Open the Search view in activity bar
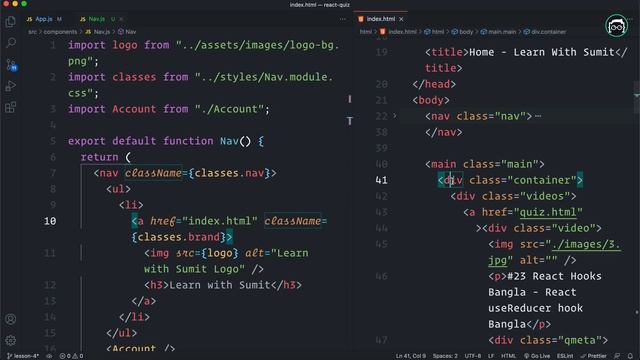This screenshot has height=360, width=640. (x=11, y=42)
